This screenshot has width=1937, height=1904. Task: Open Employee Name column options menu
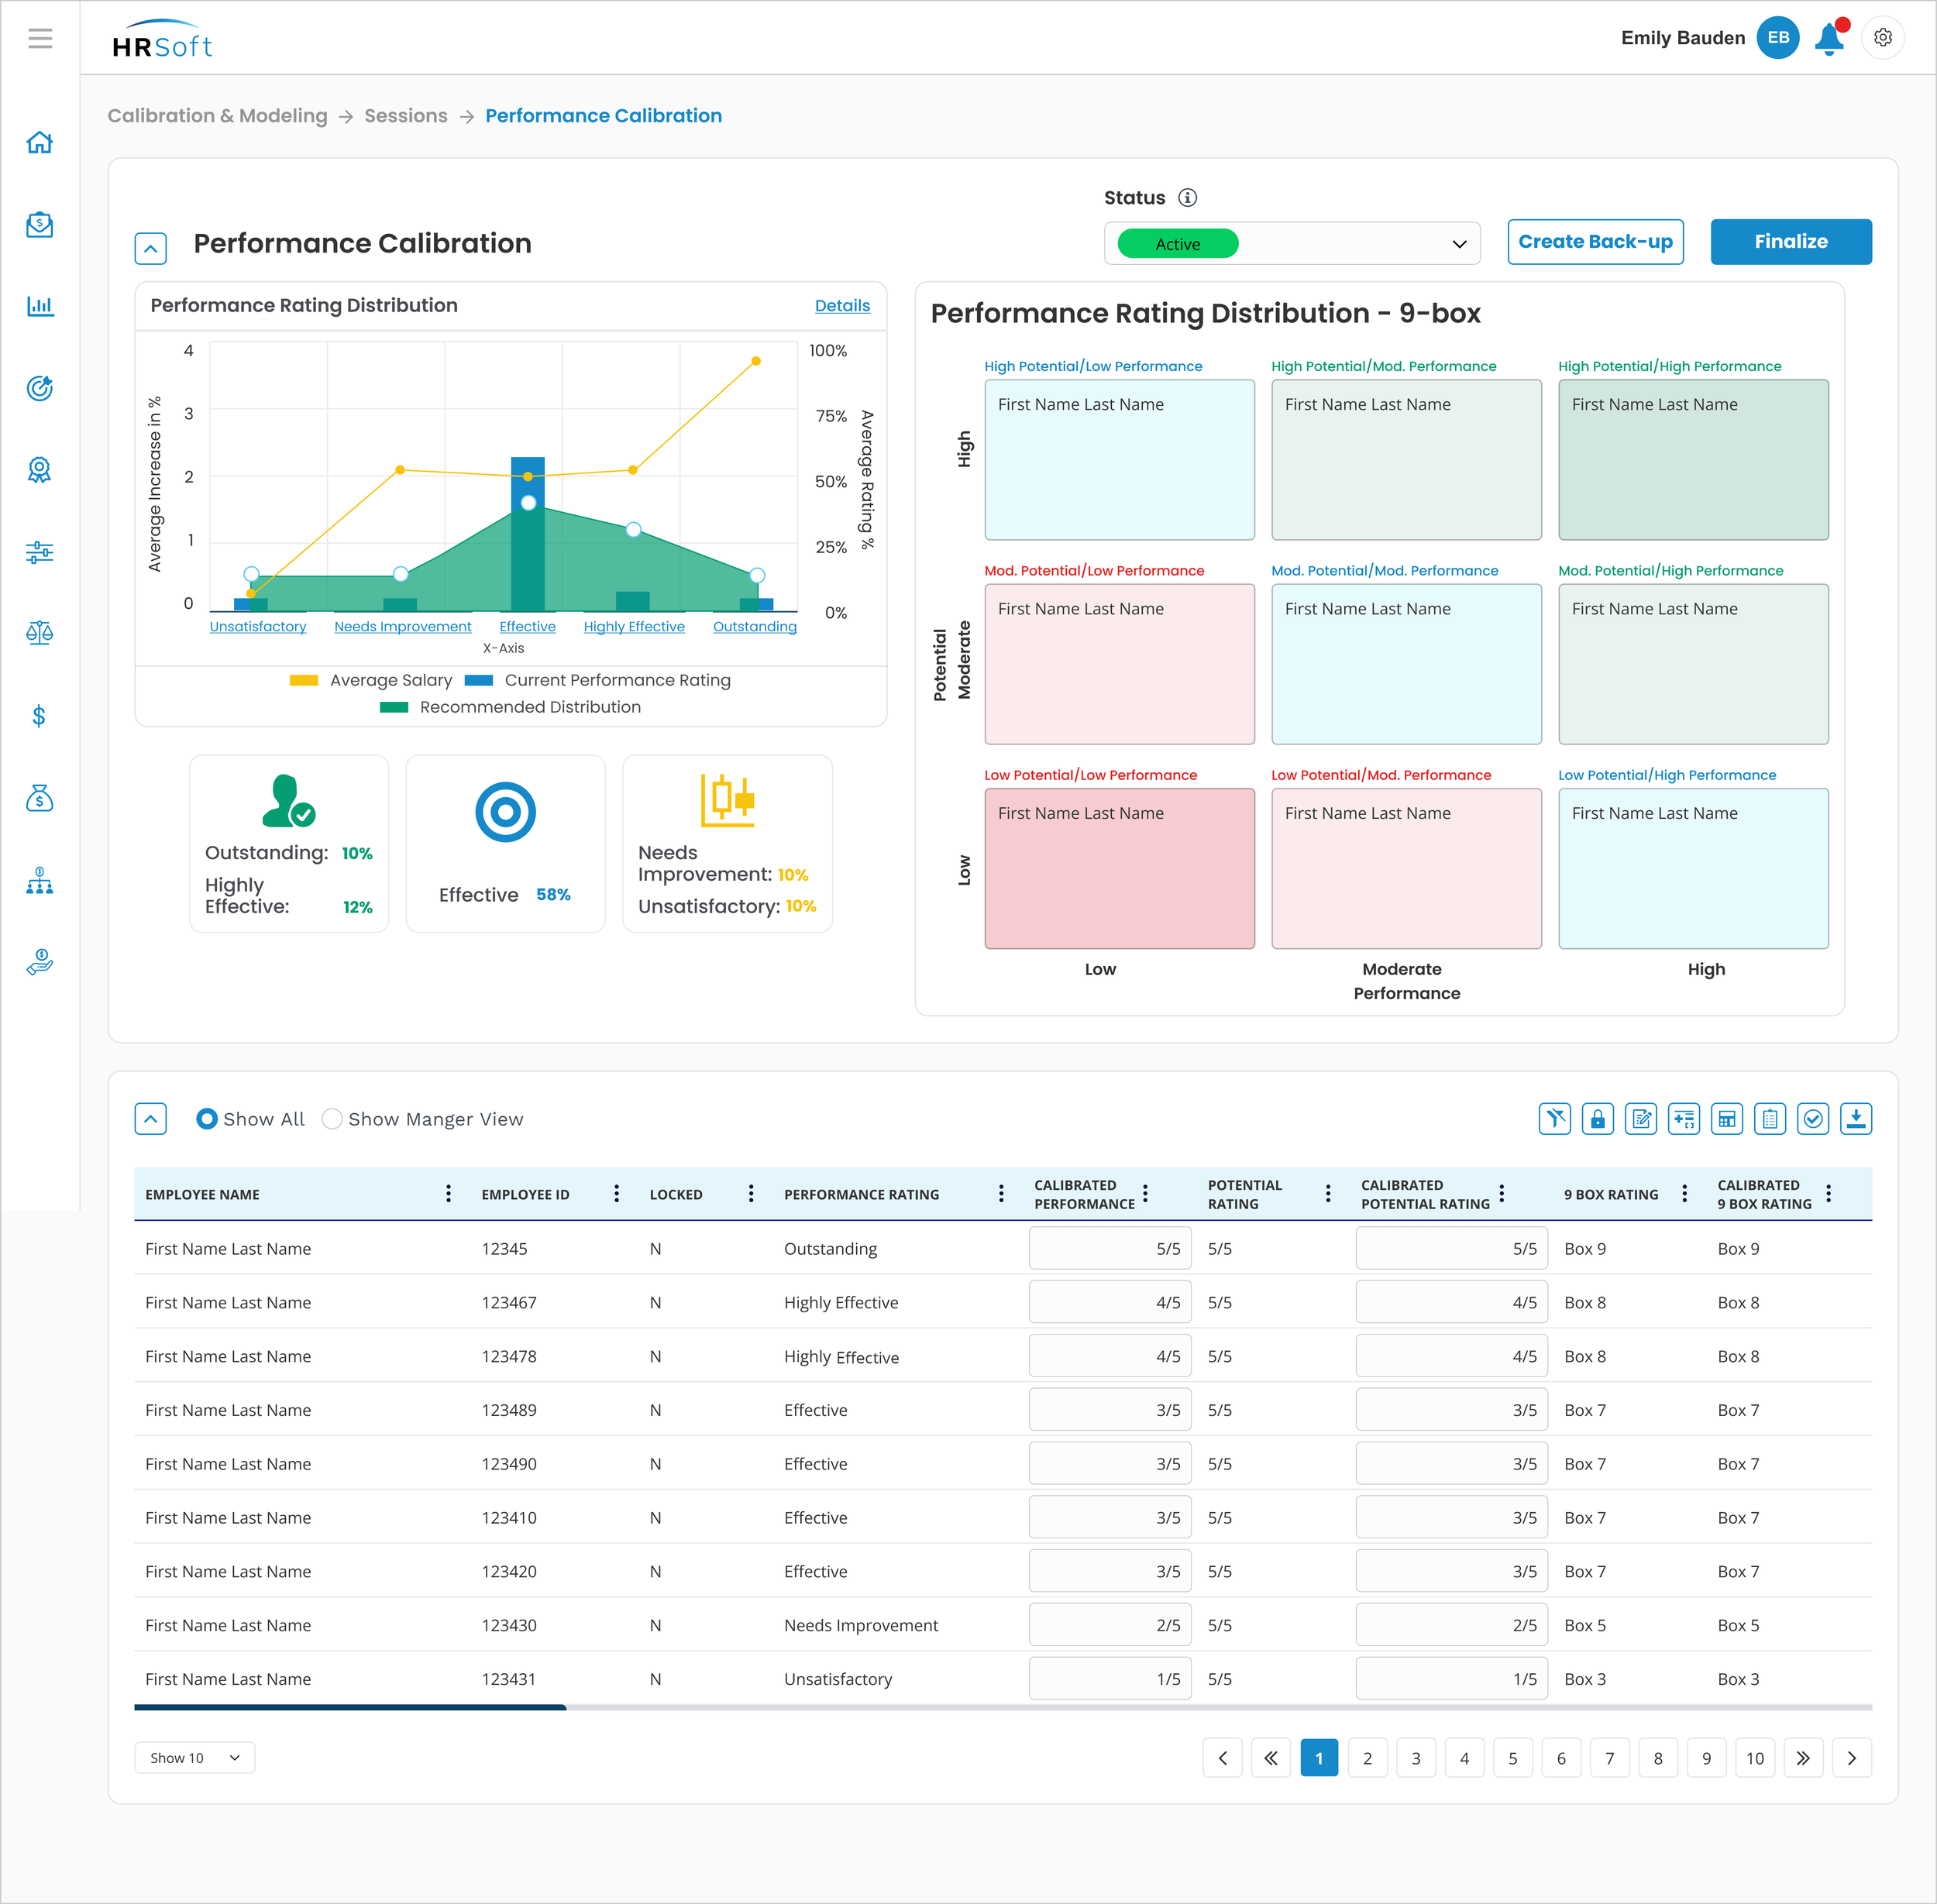point(448,1193)
